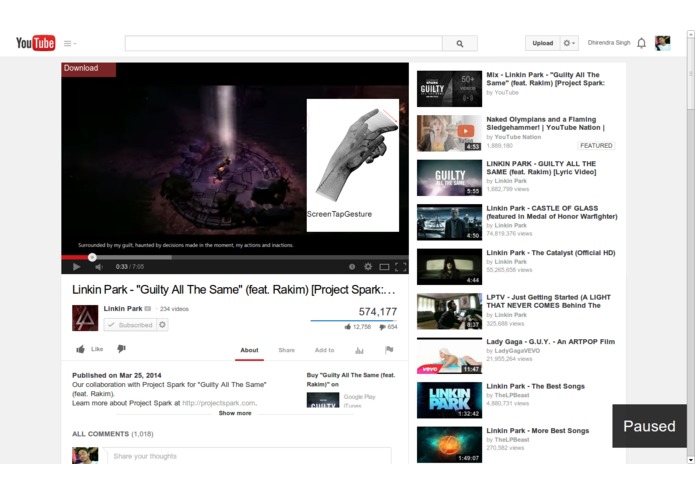
Task: Click the 234 videos link
Action: click(174, 309)
